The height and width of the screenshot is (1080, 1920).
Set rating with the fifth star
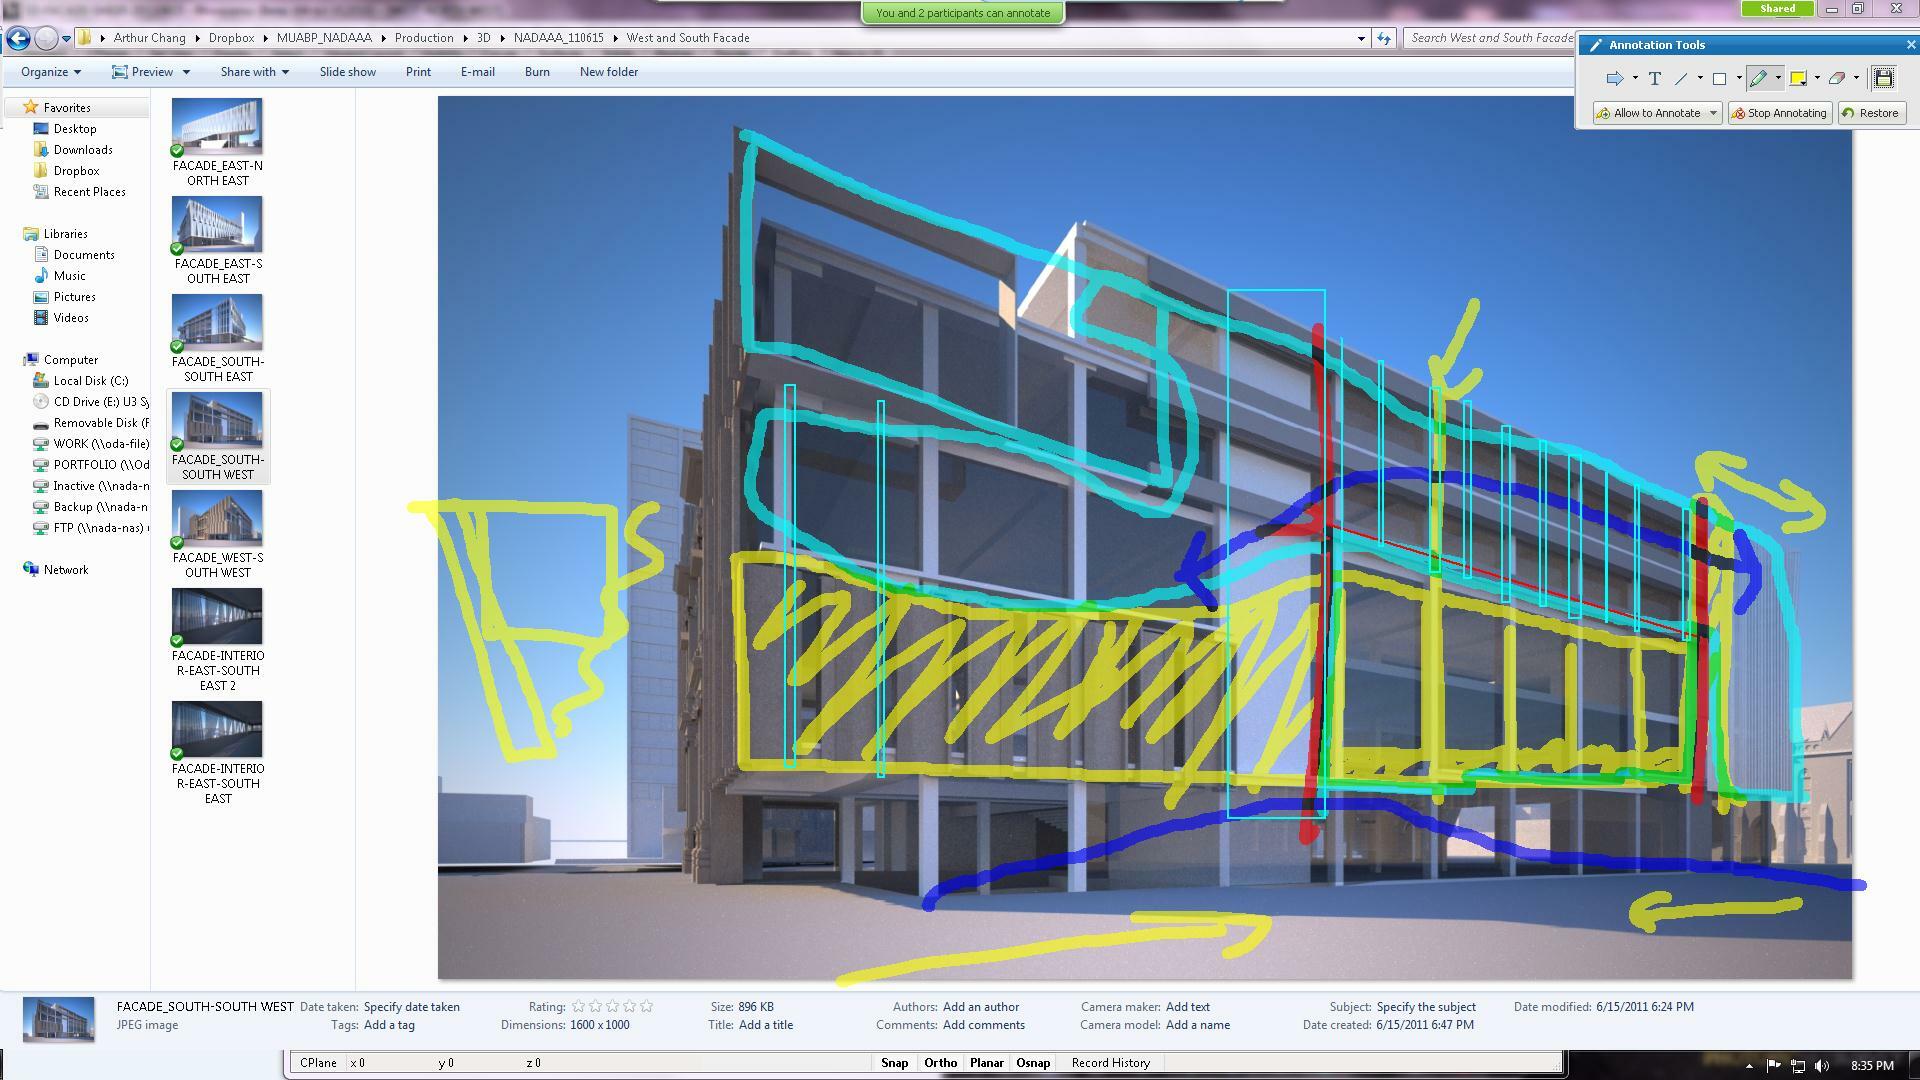click(646, 1007)
